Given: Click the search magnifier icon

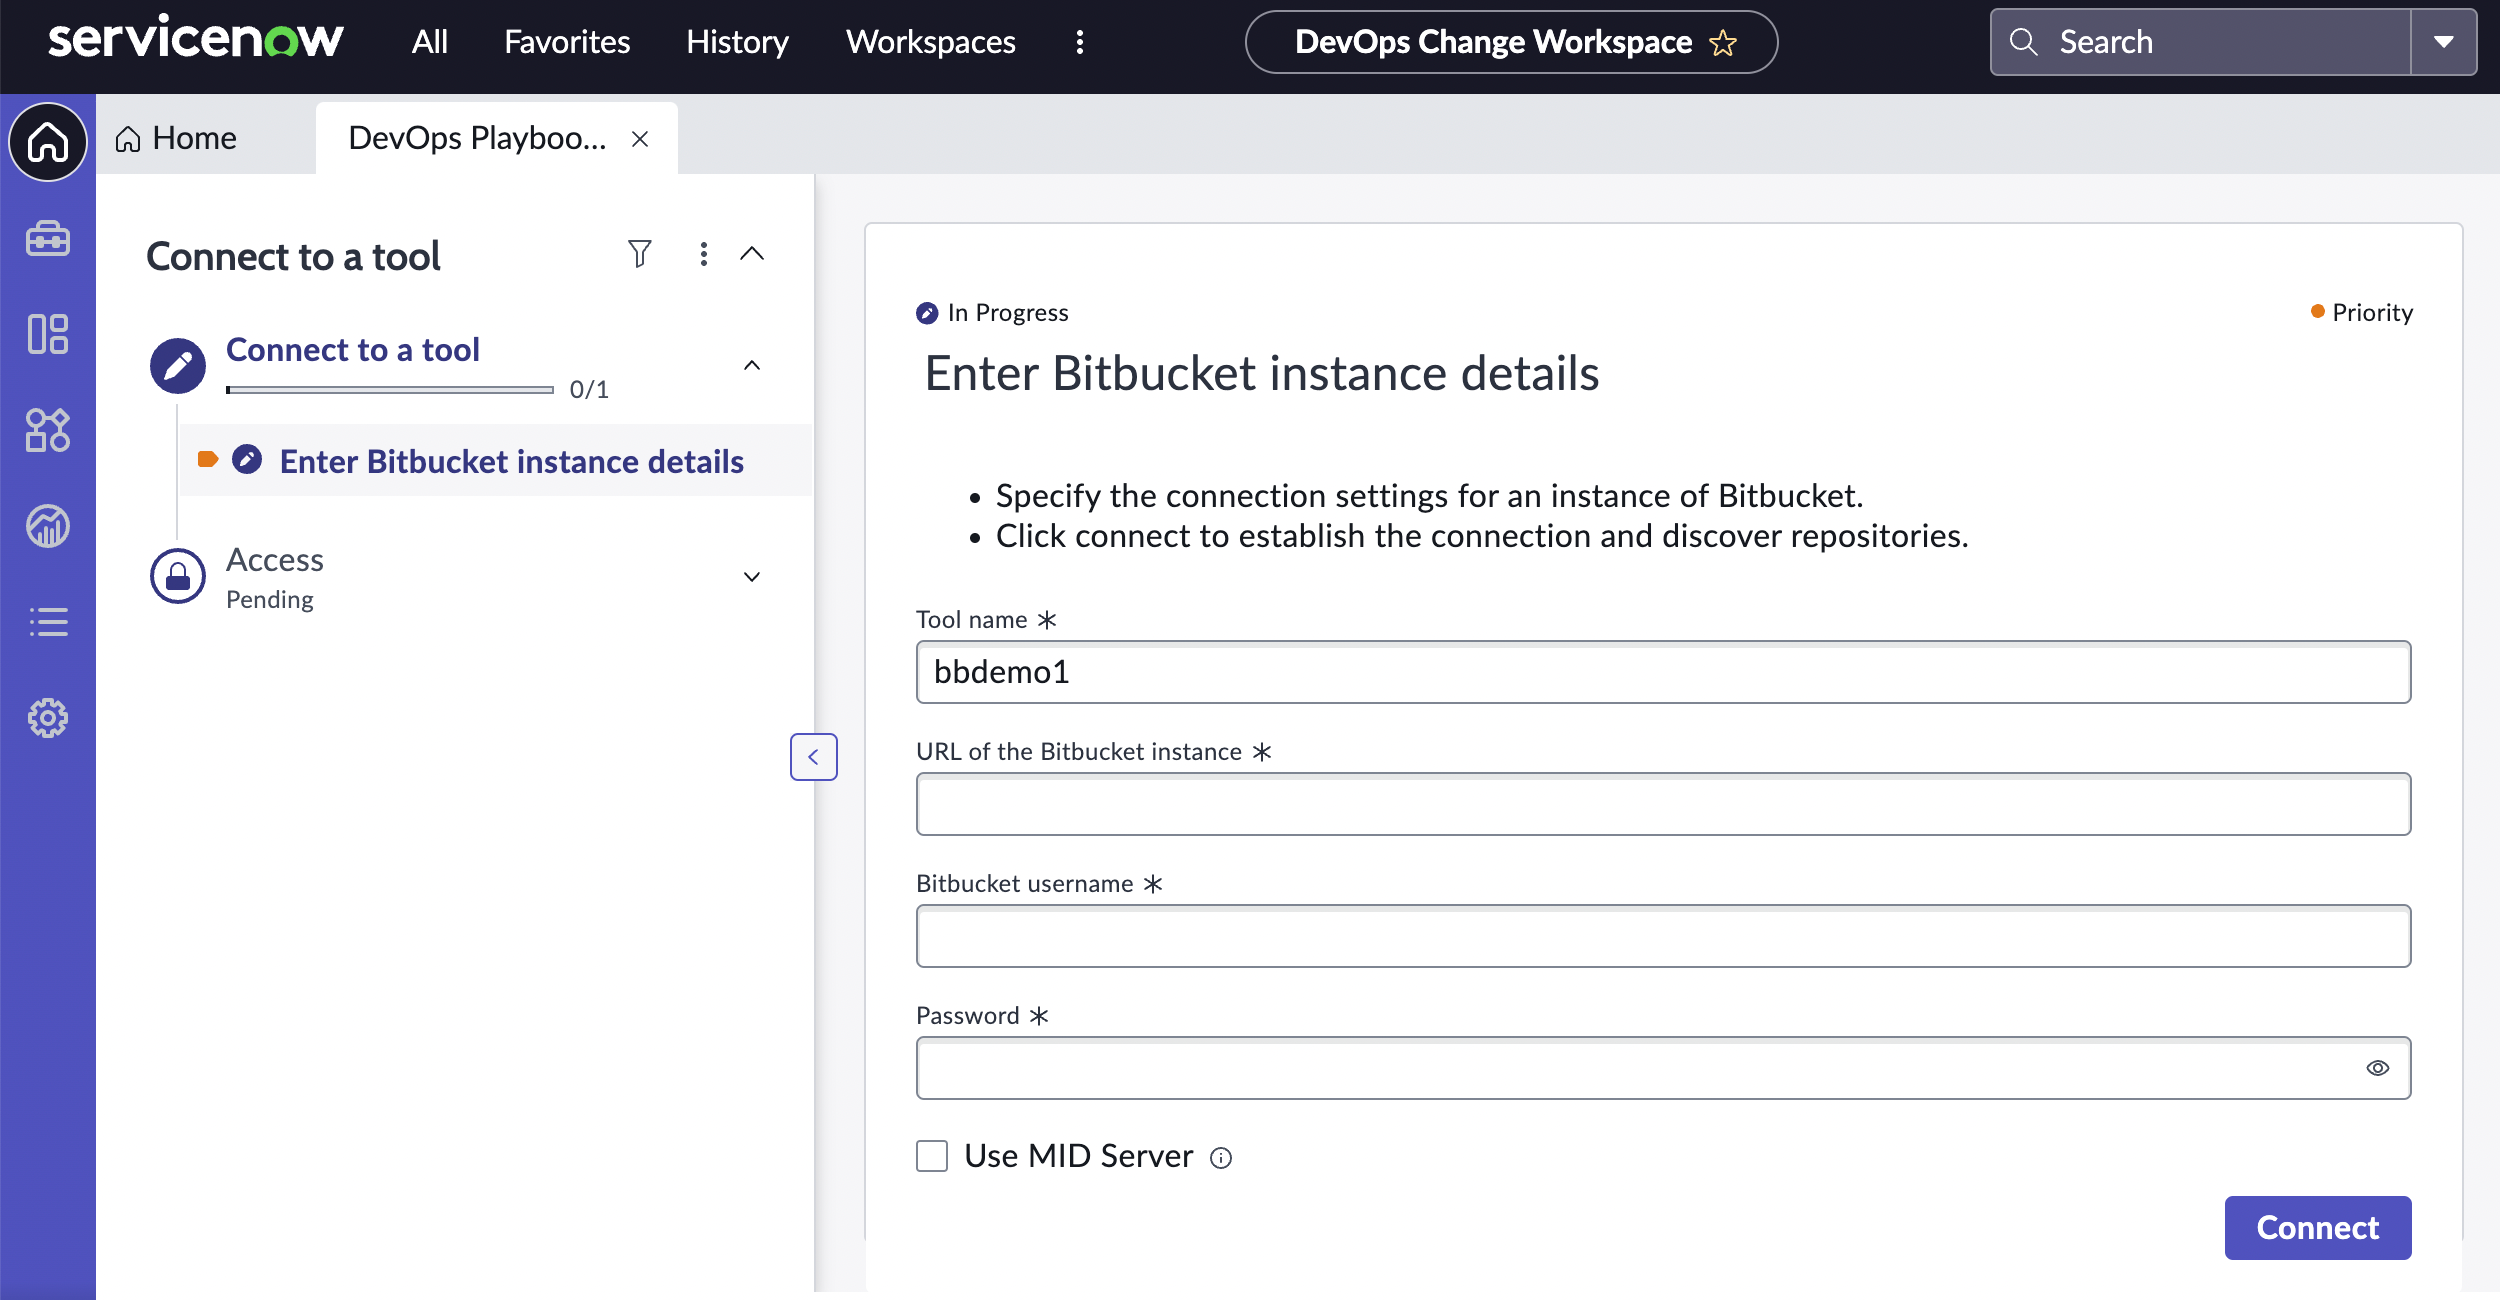Looking at the screenshot, I should point(2024,42).
